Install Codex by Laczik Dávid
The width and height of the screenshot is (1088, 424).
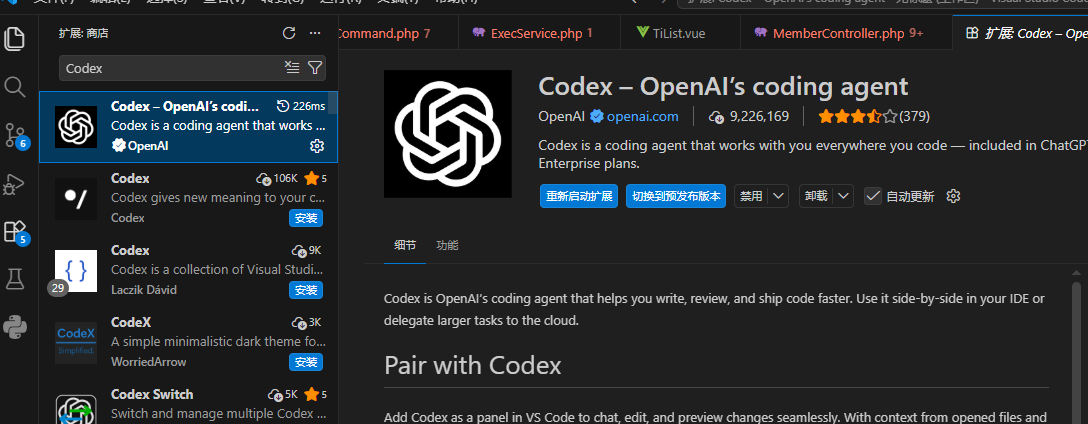[306, 290]
